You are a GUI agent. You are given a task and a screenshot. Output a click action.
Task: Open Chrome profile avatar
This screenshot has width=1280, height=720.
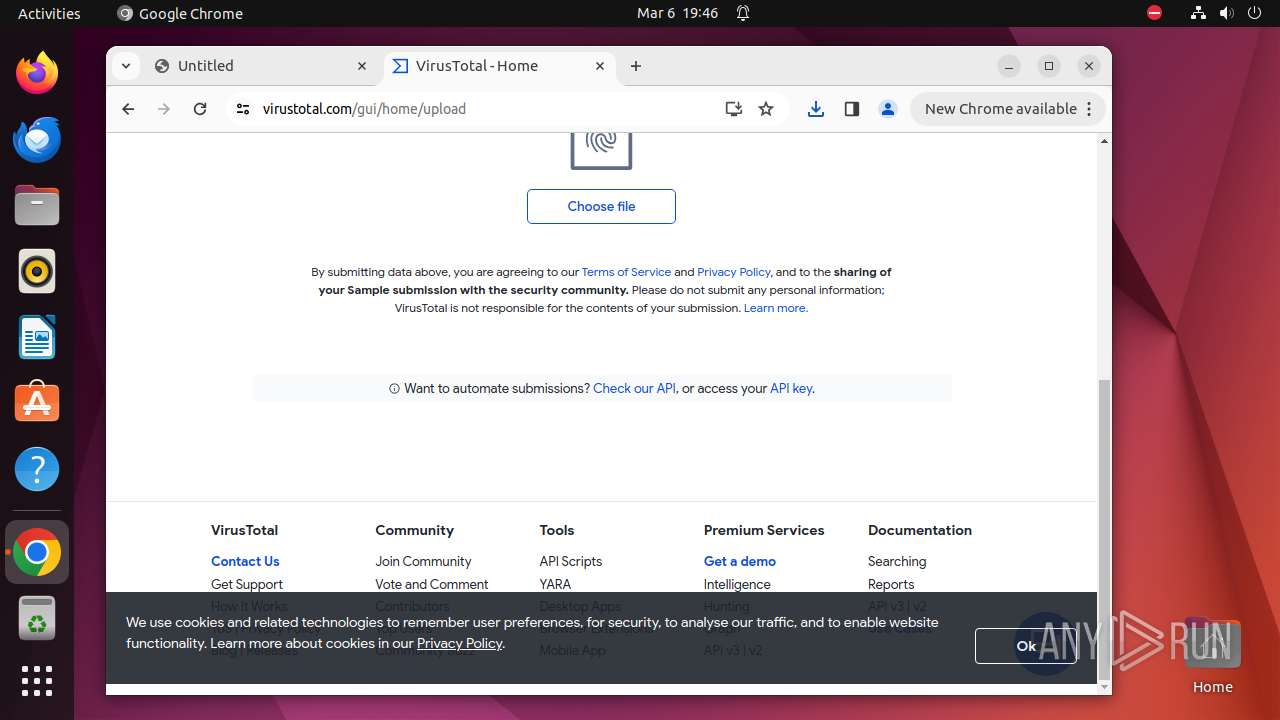click(x=887, y=109)
